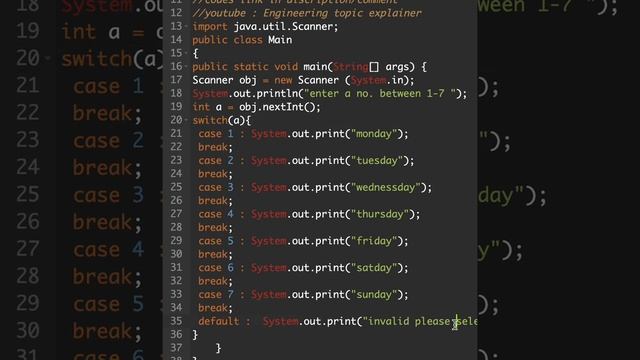Click the "thursday" string literal
Image resolution: width=640 pixels, height=360 pixels.
tap(380, 214)
